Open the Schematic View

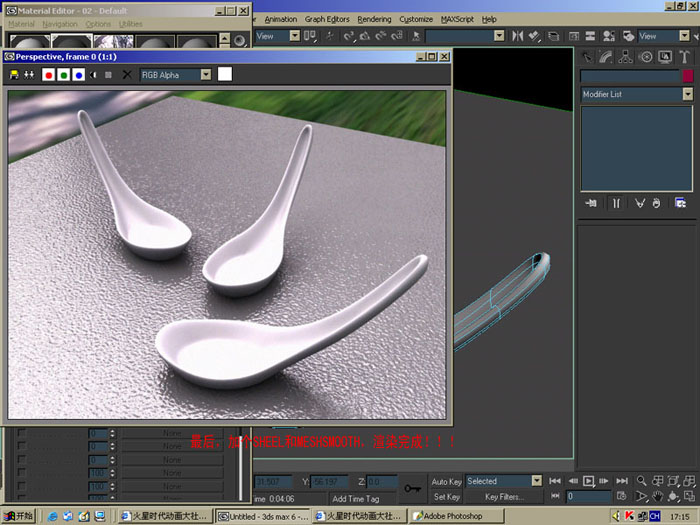coord(590,36)
